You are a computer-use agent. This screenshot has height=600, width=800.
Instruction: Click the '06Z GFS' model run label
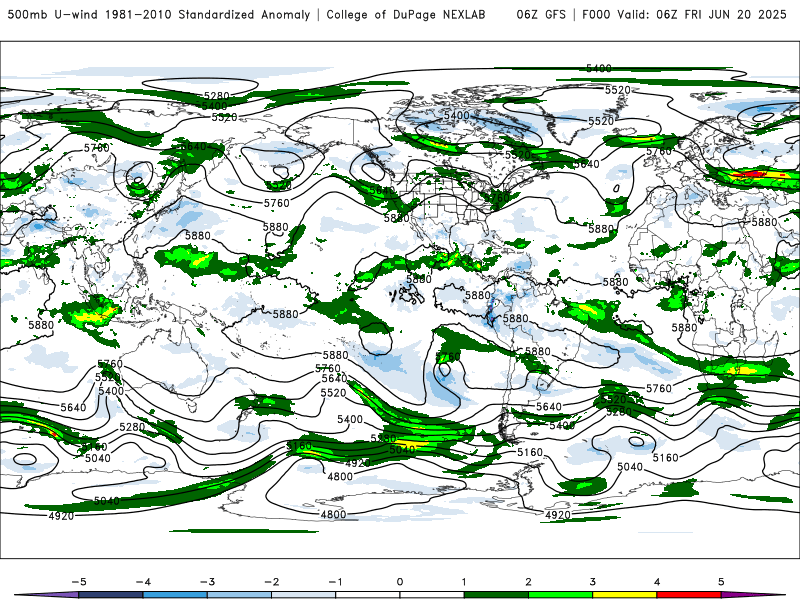pyautogui.click(x=541, y=15)
